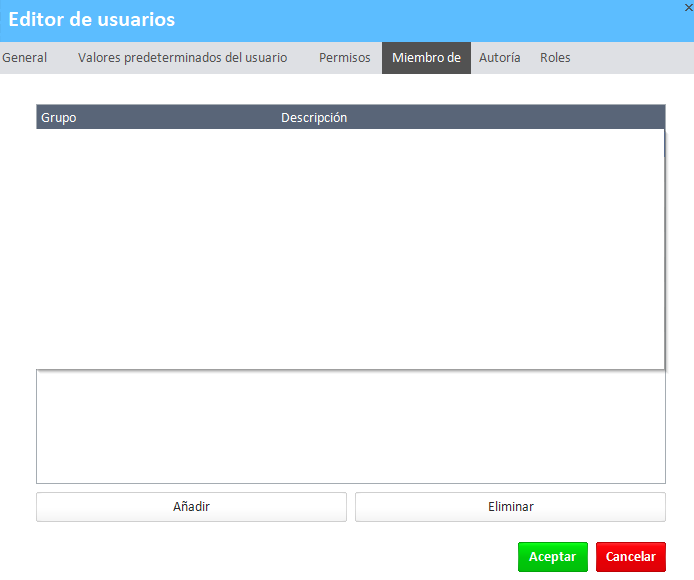Switch to the Roles tab
Viewport: 694px width, 580px height.
555,58
